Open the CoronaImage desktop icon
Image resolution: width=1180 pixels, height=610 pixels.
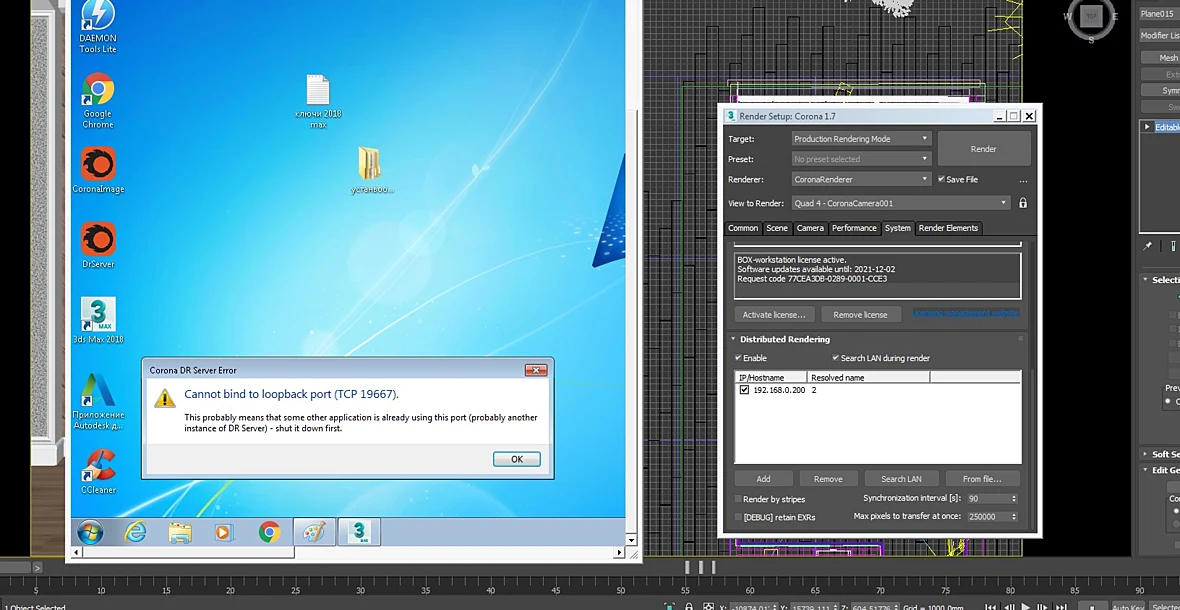(x=98, y=170)
